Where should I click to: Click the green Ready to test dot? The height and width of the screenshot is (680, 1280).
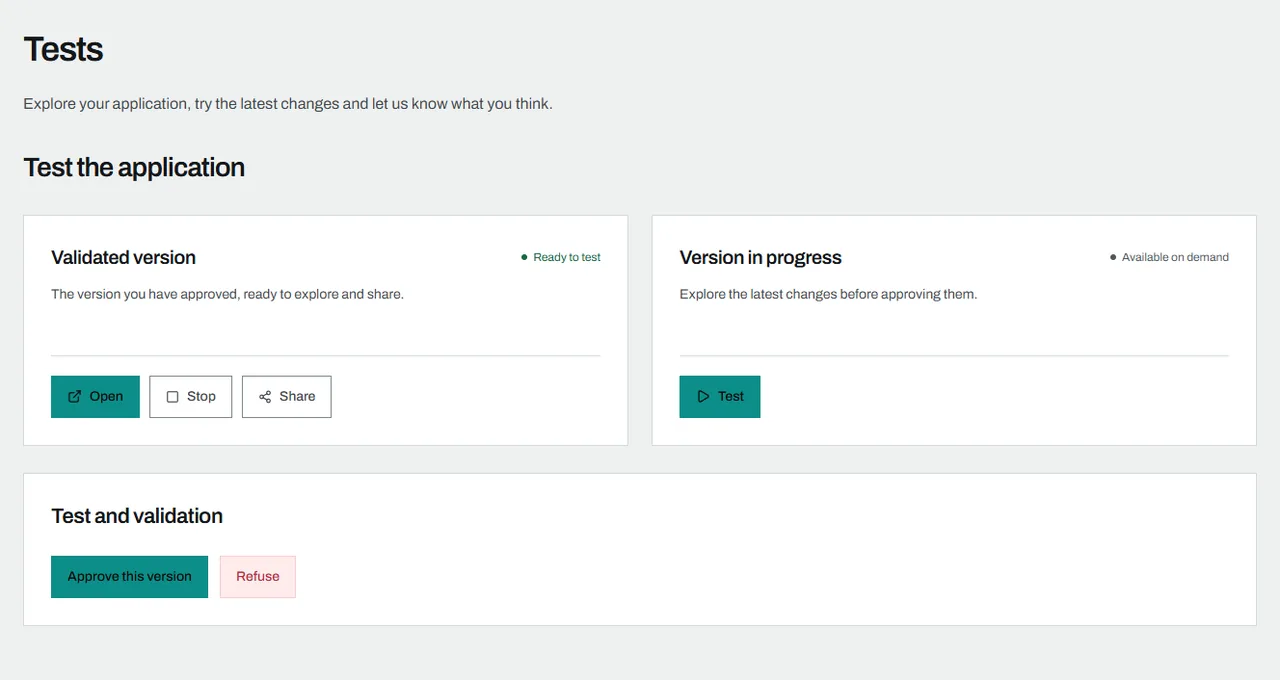[x=524, y=257]
